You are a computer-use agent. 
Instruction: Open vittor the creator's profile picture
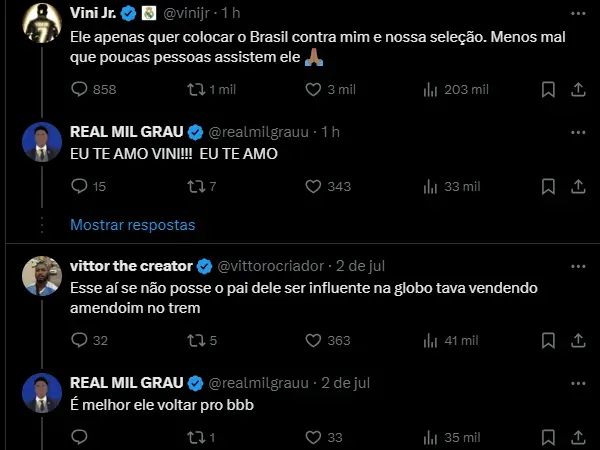coord(42,276)
